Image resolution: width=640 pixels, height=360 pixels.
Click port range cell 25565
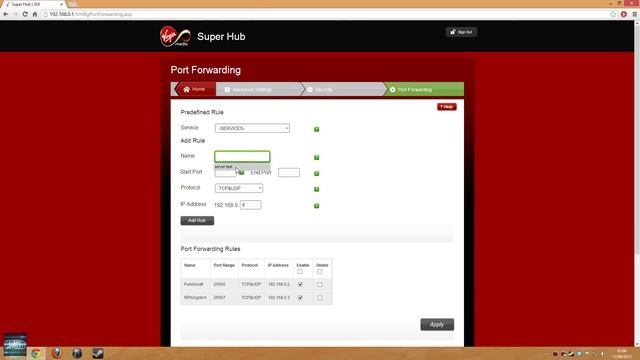219,284
